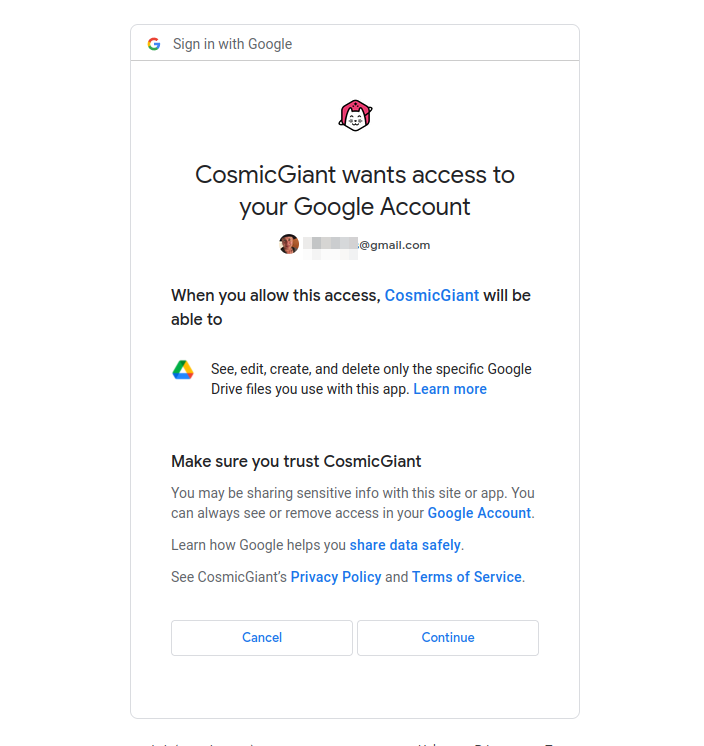Image resolution: width=704 pixels, height=746 pixels.
Task: Click the Sign in with Google header text
Action: tap(232, 44)
